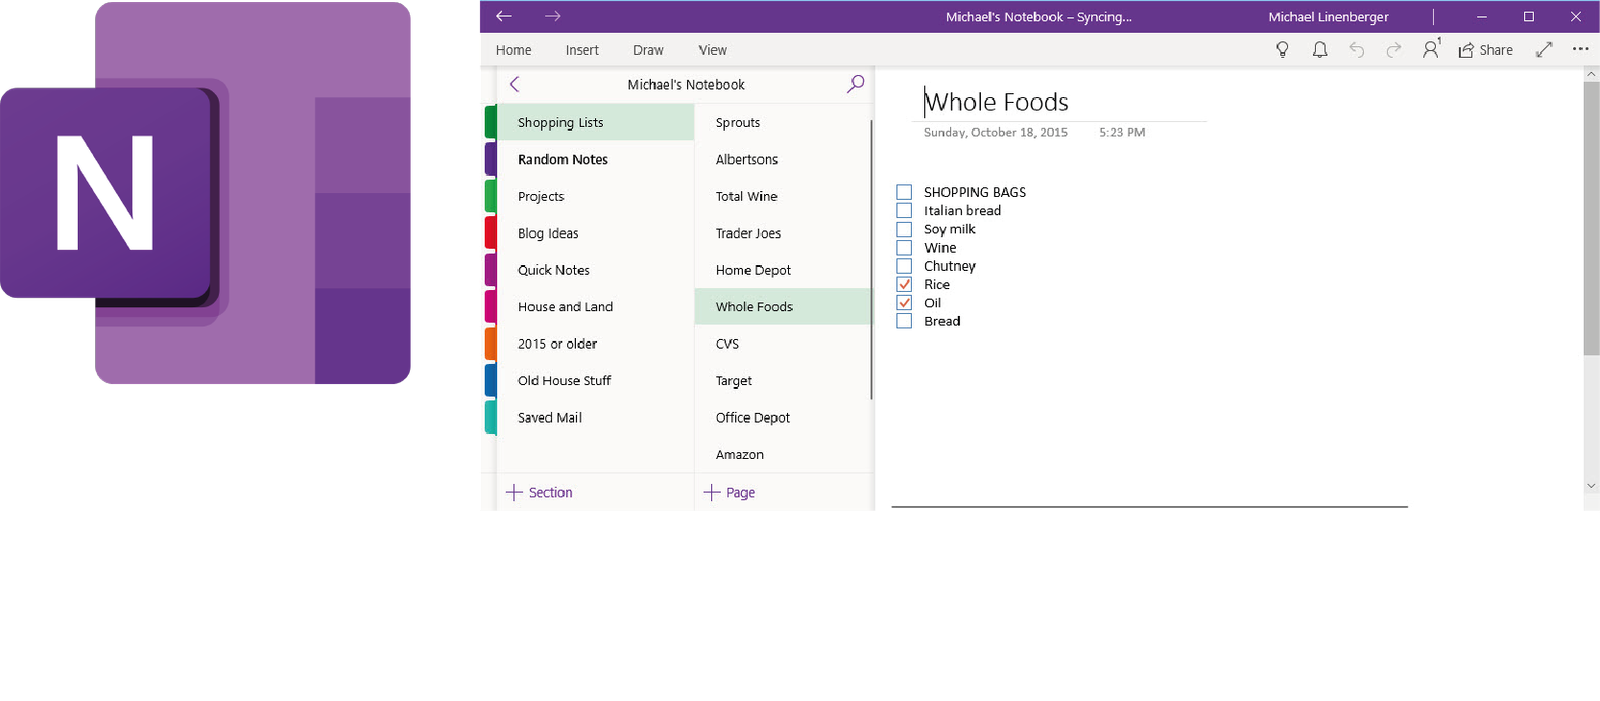Open the View tab
Viewport: 1600px width, 701px height.
pyautogui.click(x=713, y=50)
